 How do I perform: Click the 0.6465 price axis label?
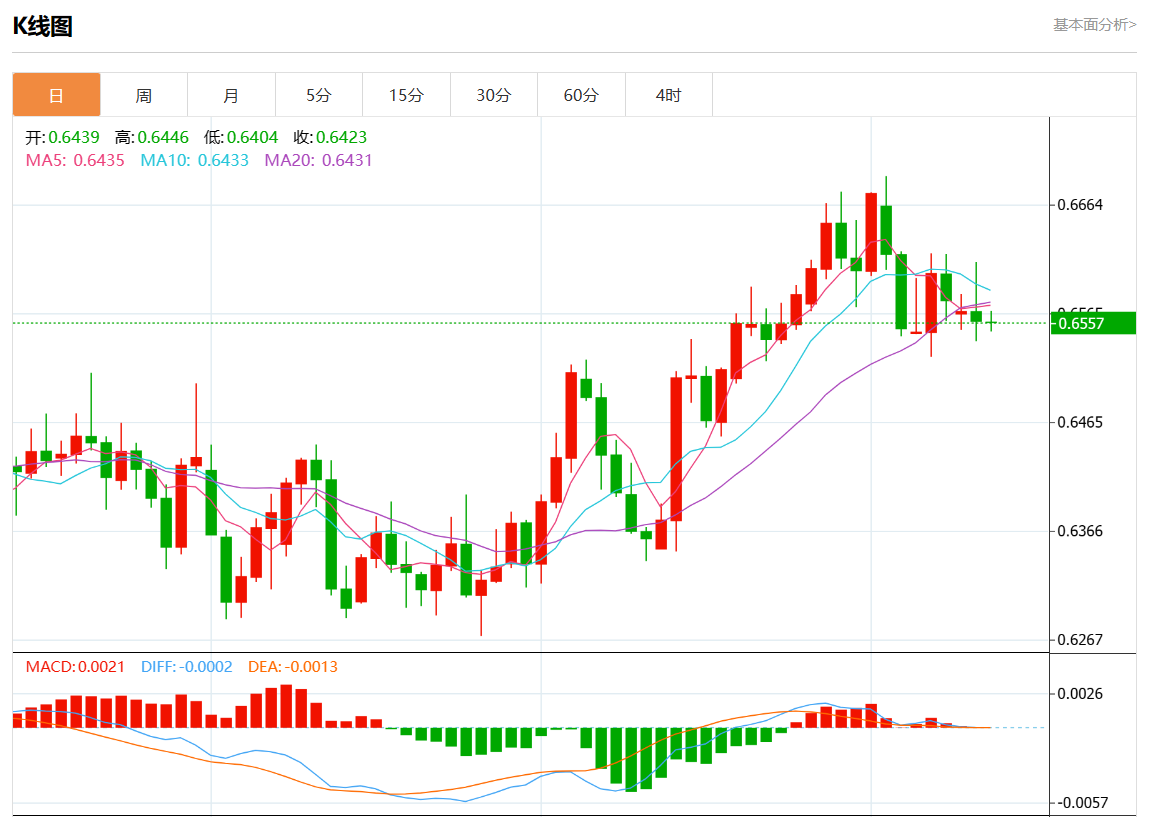[1080, 422]
